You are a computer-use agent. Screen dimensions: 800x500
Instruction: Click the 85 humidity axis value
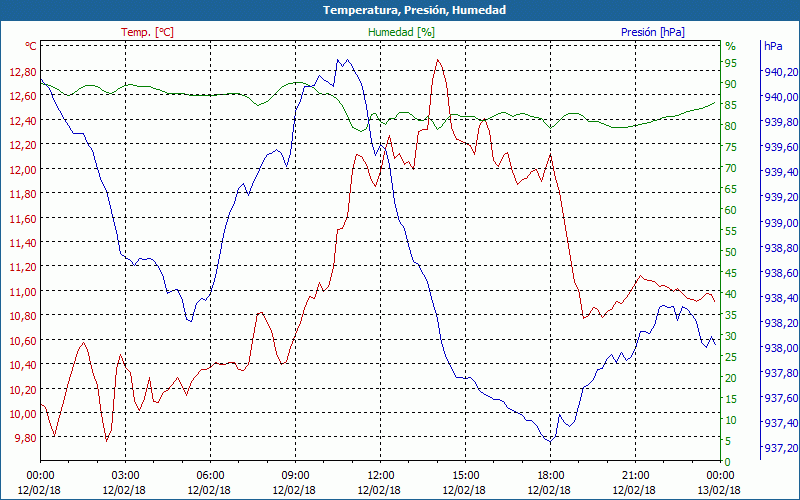[x=731, y=105]
